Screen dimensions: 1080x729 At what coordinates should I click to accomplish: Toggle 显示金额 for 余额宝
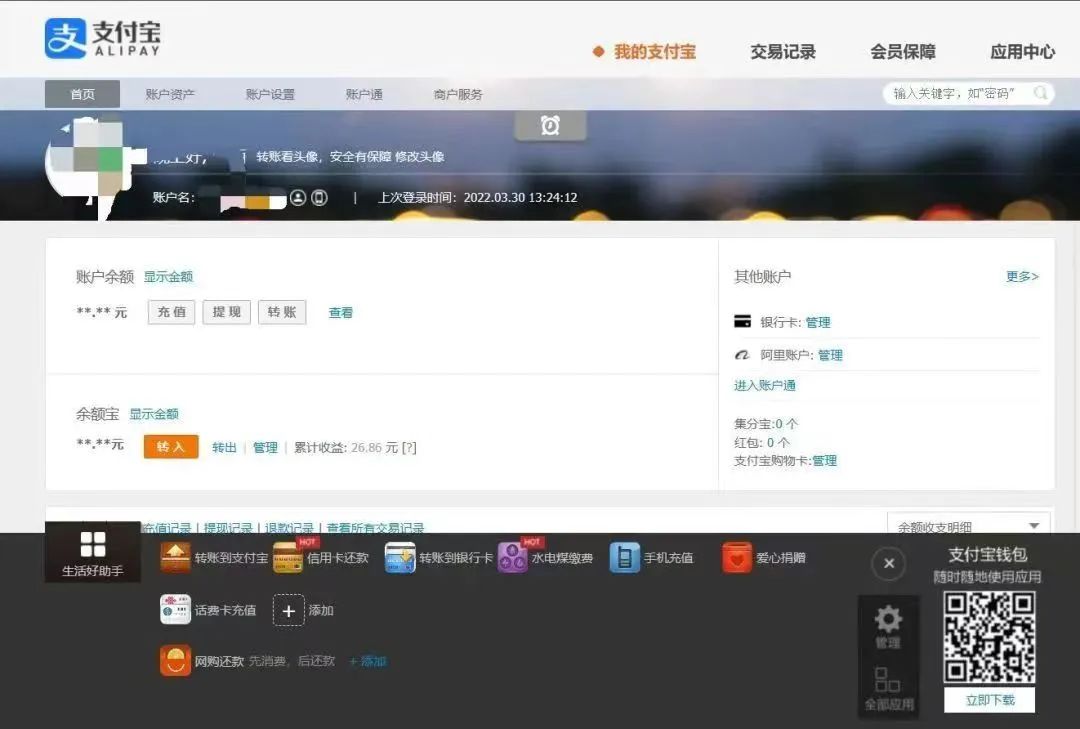click(x=154, y=414)
